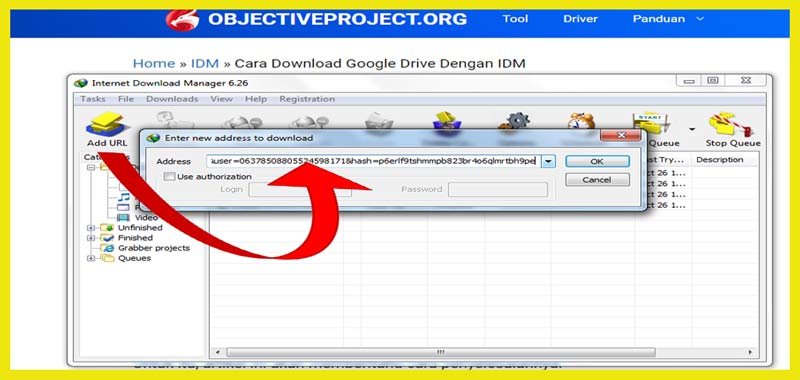
Task: Open the Tool link in site header
Action: (515, 19)
